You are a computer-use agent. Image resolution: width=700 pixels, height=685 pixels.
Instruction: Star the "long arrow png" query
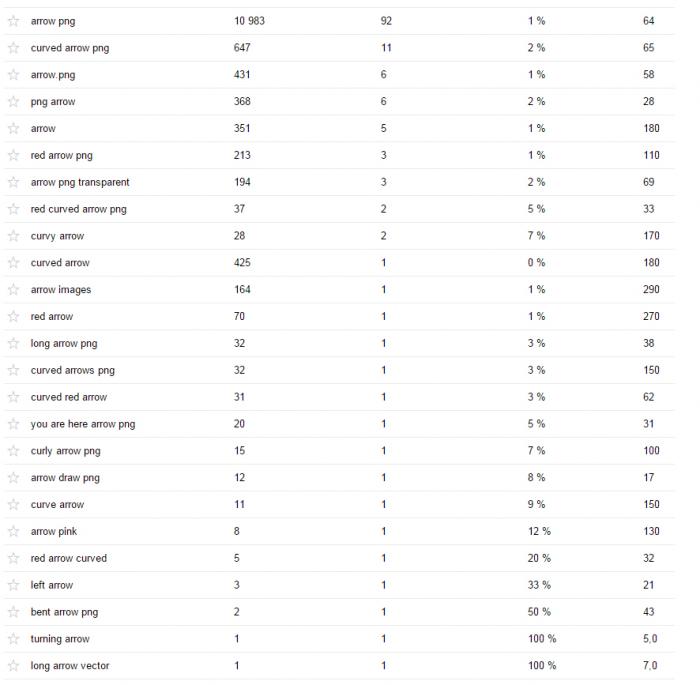tap(13, 343)
